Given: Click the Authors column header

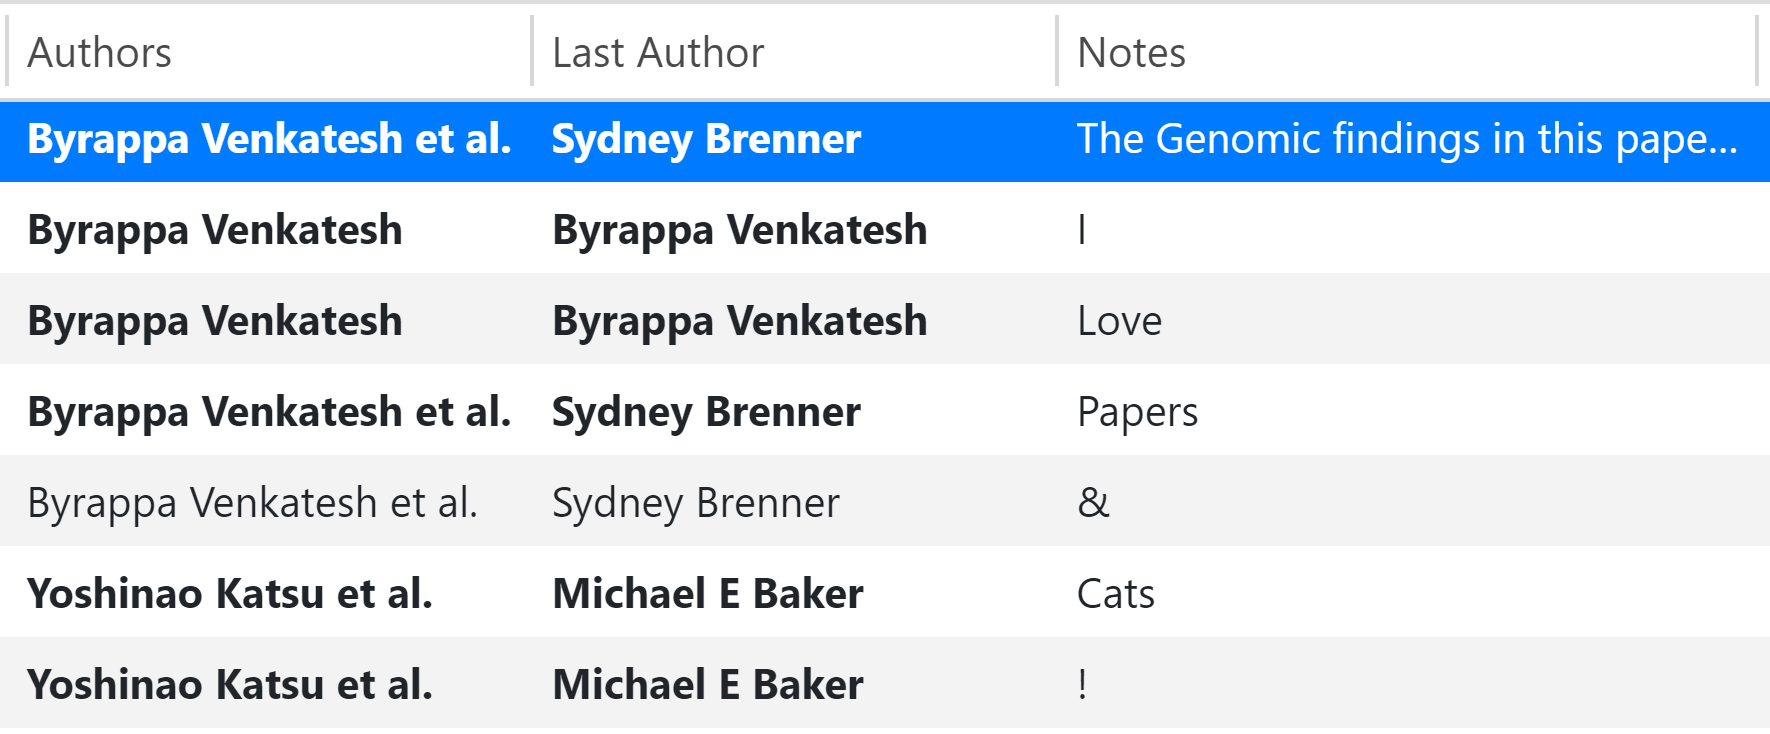Looking at the screenshot, I should (x=100, y=53).
